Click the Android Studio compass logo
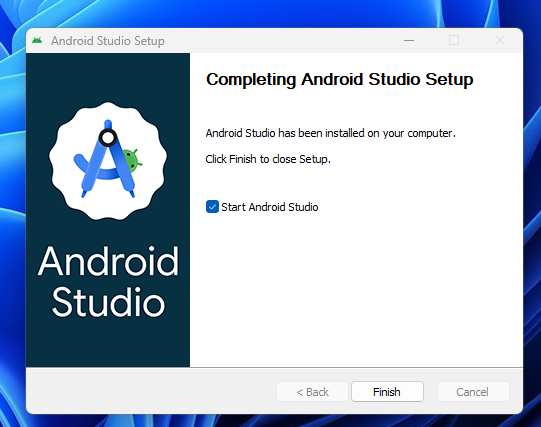 point(108,161)
